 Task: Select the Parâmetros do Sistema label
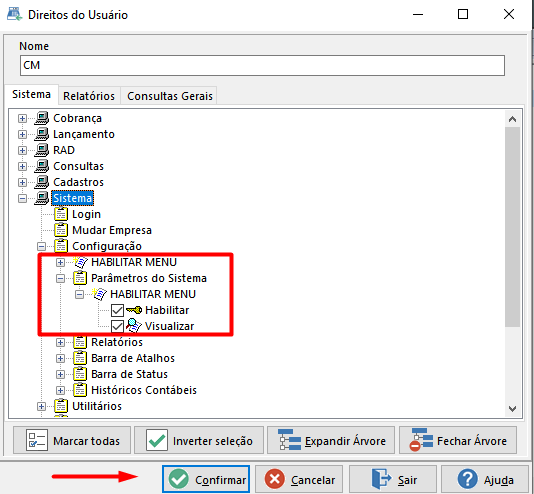[x=149, y=278]
